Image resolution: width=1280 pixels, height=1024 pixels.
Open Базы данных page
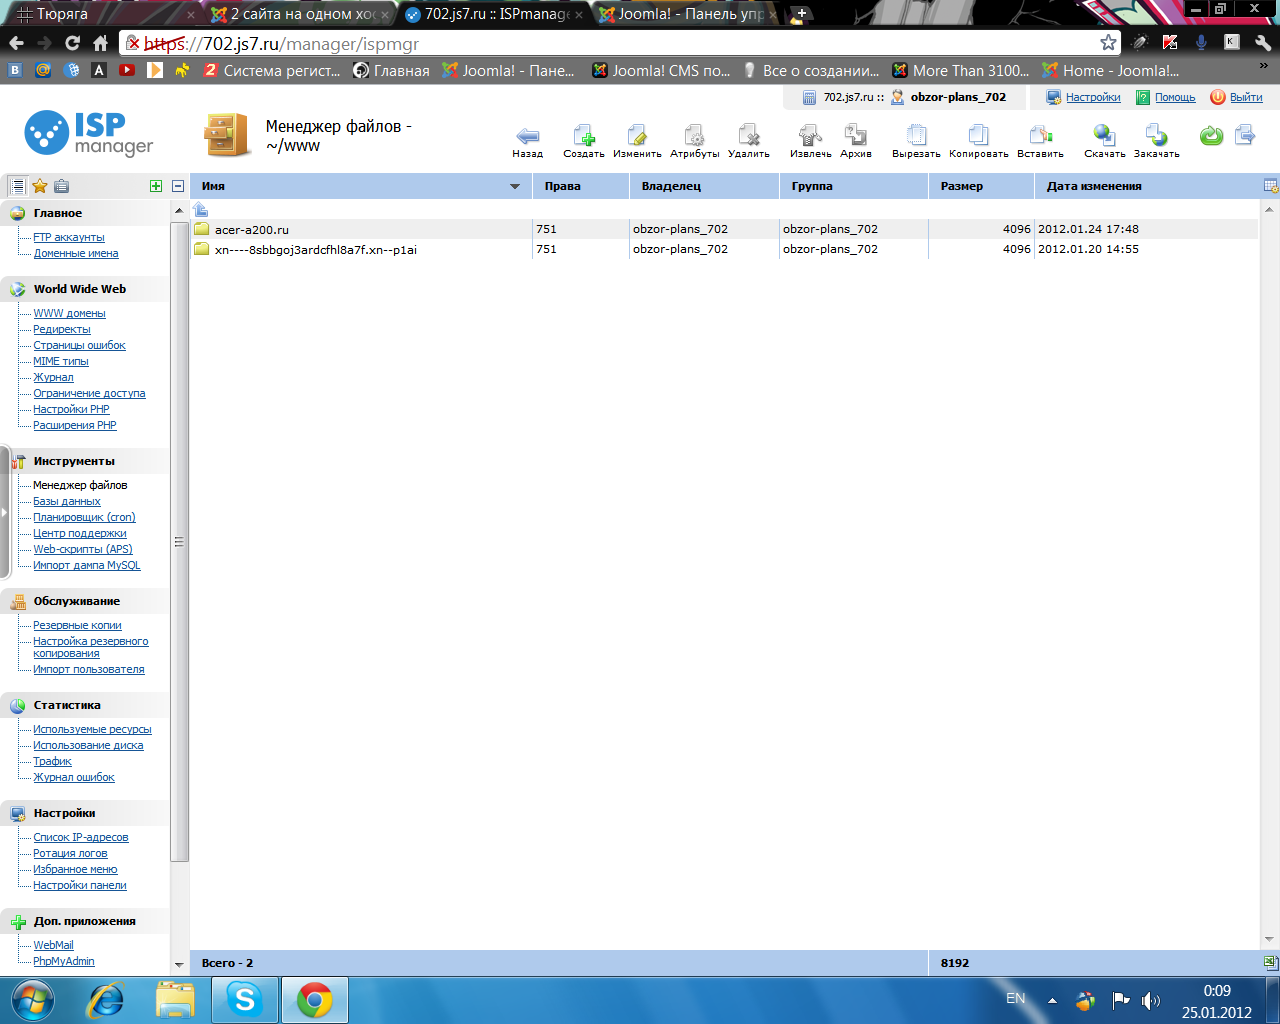[x=67, y=501]
